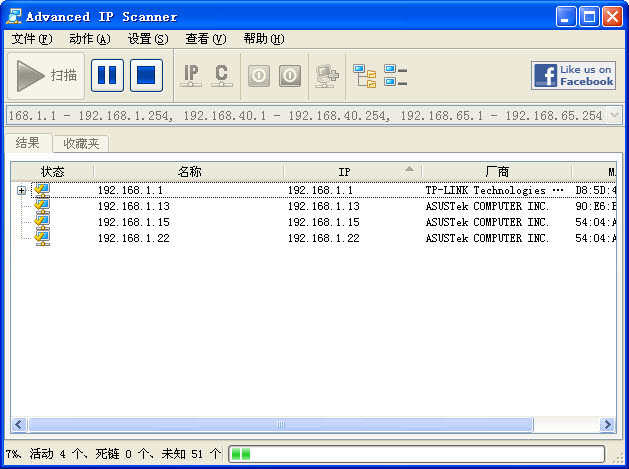Click the IP cell 192.168.1.13
Viewport: 629px width, 469px height.
(323, 206)
